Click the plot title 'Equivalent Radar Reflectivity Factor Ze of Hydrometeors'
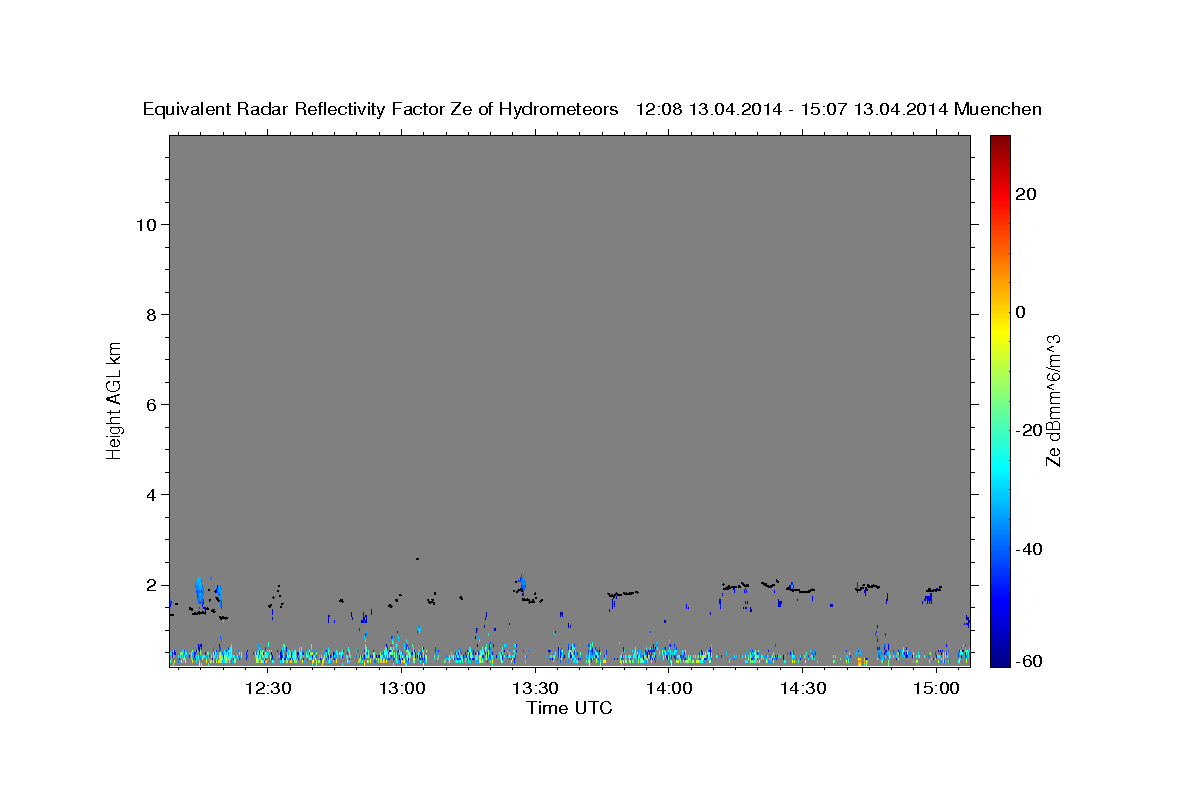 (x=381, y=109)
